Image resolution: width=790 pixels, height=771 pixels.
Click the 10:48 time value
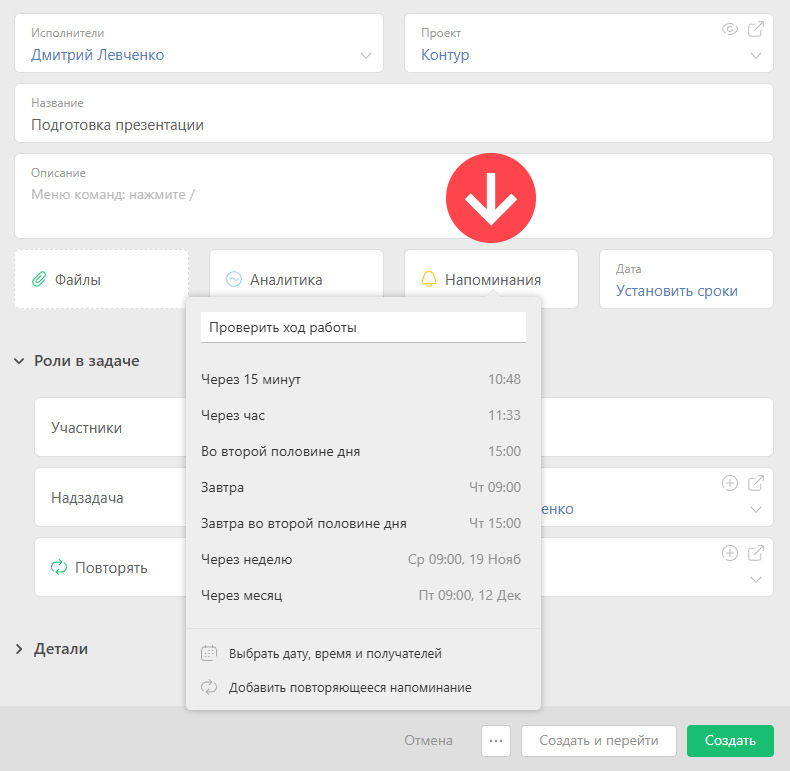point(504,379)
